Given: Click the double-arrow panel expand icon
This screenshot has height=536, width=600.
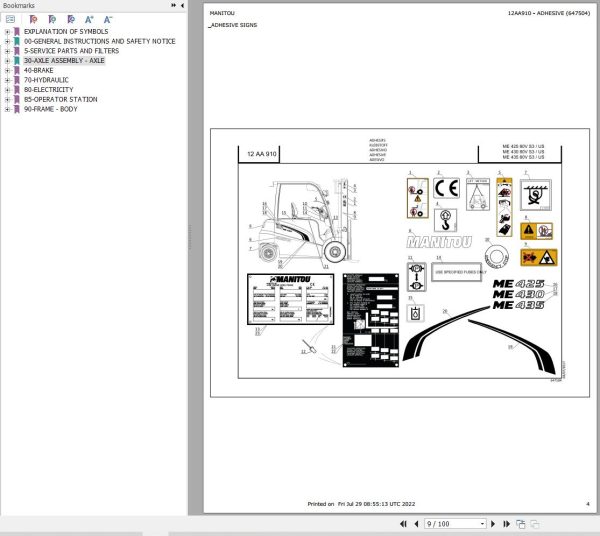Looking at the screenshot, I should point(174,5).
